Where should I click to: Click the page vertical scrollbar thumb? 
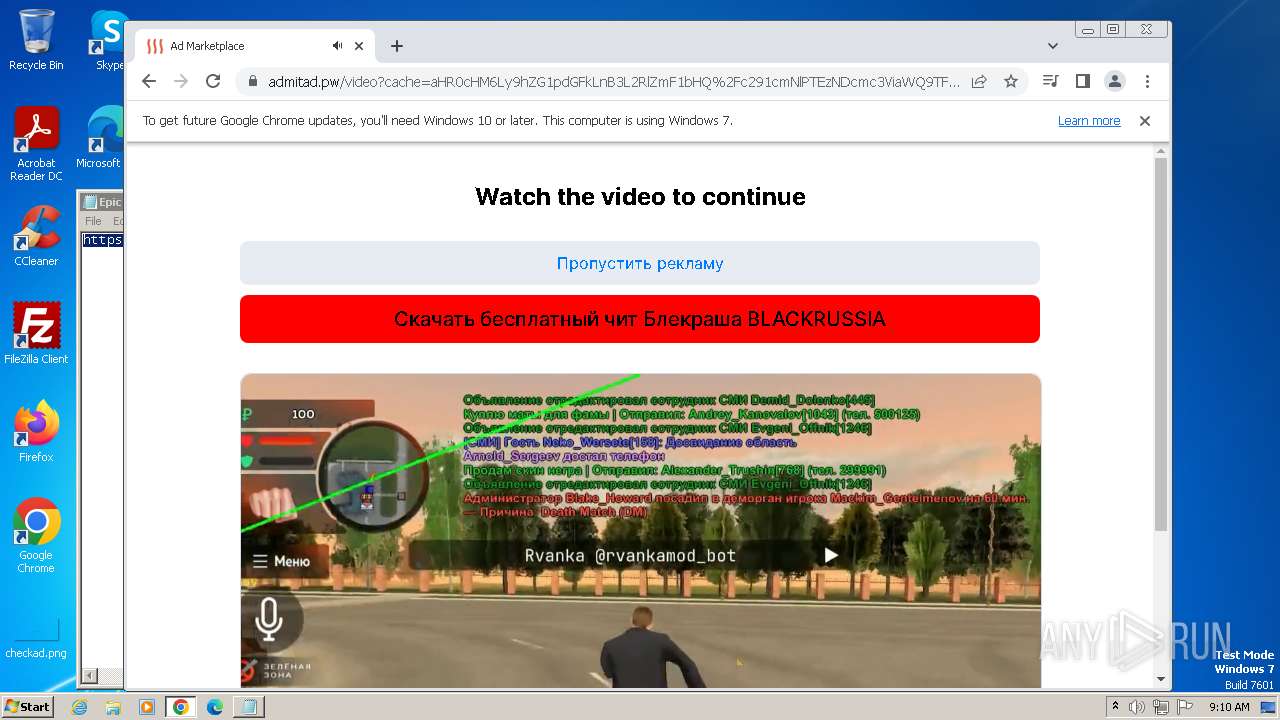coord(1161,344)
